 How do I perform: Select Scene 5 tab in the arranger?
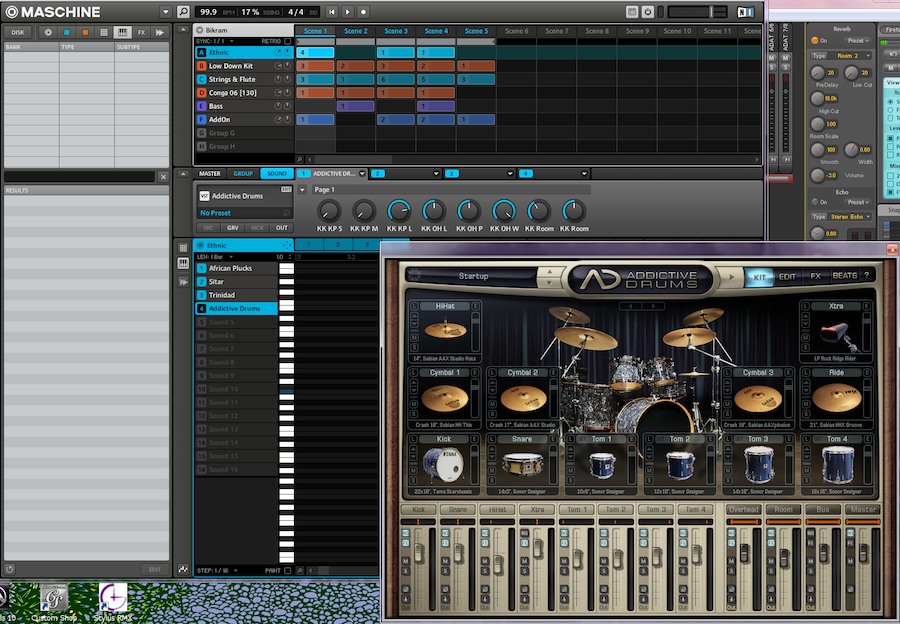(476, 31)
